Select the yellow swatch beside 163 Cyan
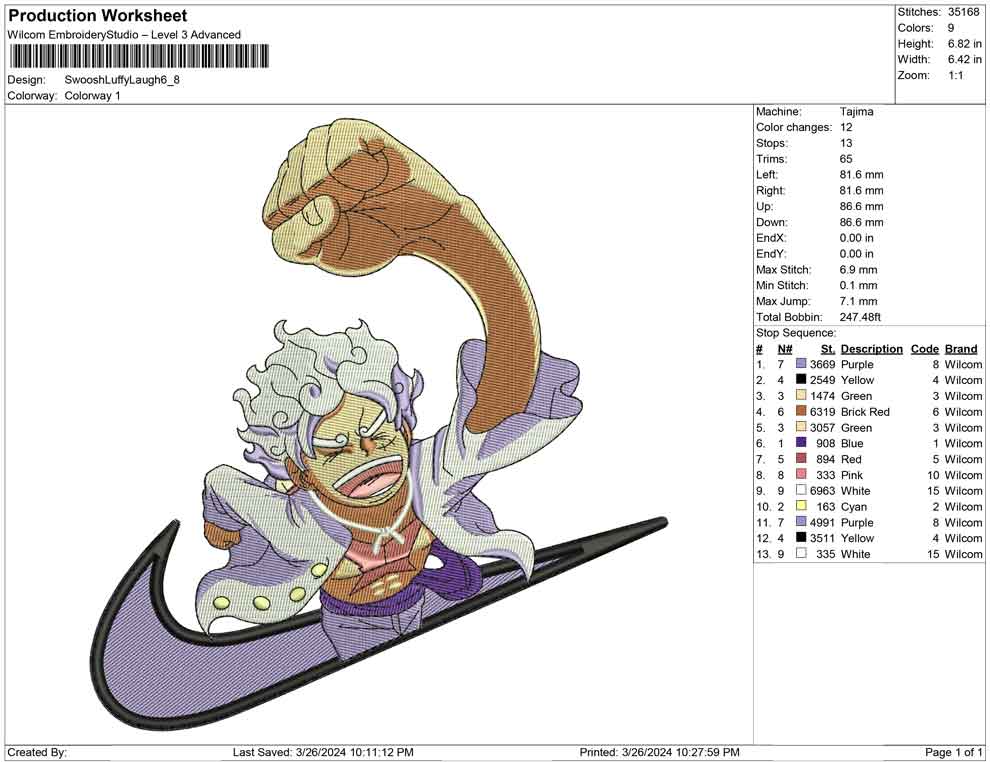990x762 pixels. tap(801, 506)
